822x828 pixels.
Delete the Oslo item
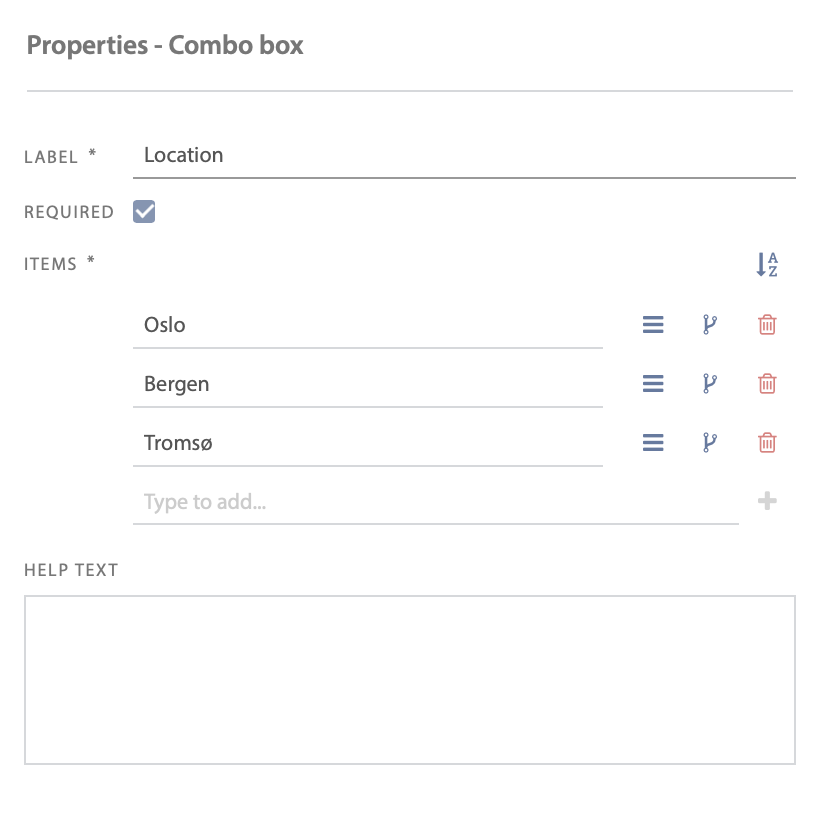point(767,325)
